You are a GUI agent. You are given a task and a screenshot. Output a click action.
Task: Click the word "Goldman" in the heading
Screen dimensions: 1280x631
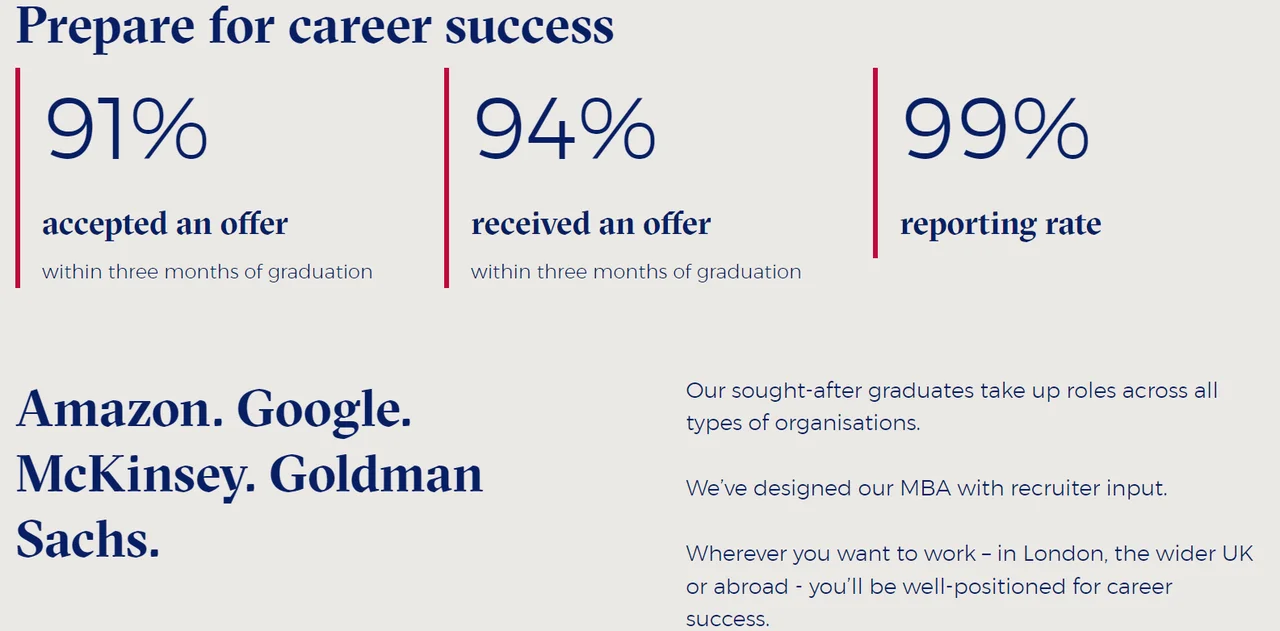pyautogui.click(x=376, y=475)
